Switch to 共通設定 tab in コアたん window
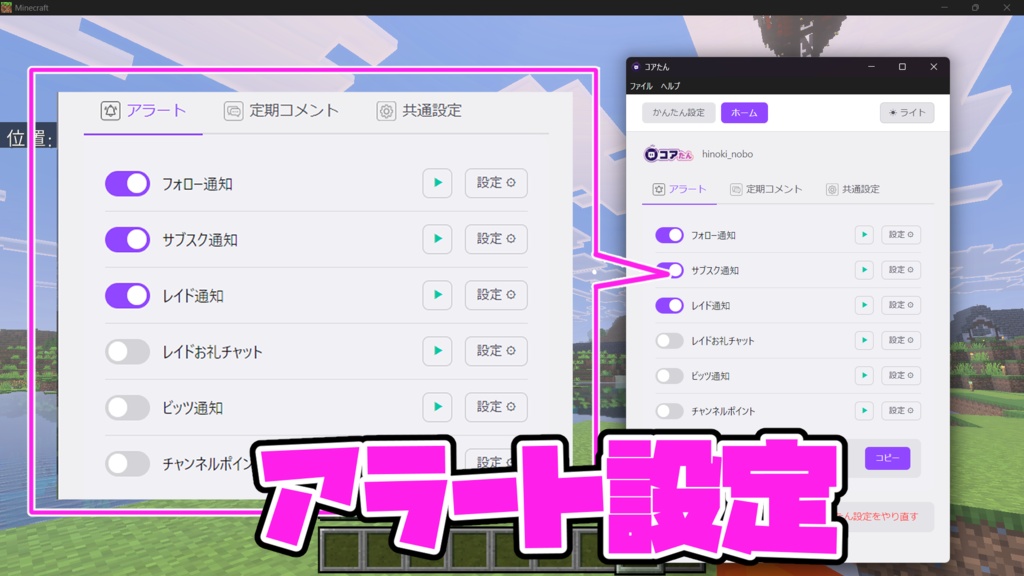This screenshot has width=1024, height=576. 853,189
